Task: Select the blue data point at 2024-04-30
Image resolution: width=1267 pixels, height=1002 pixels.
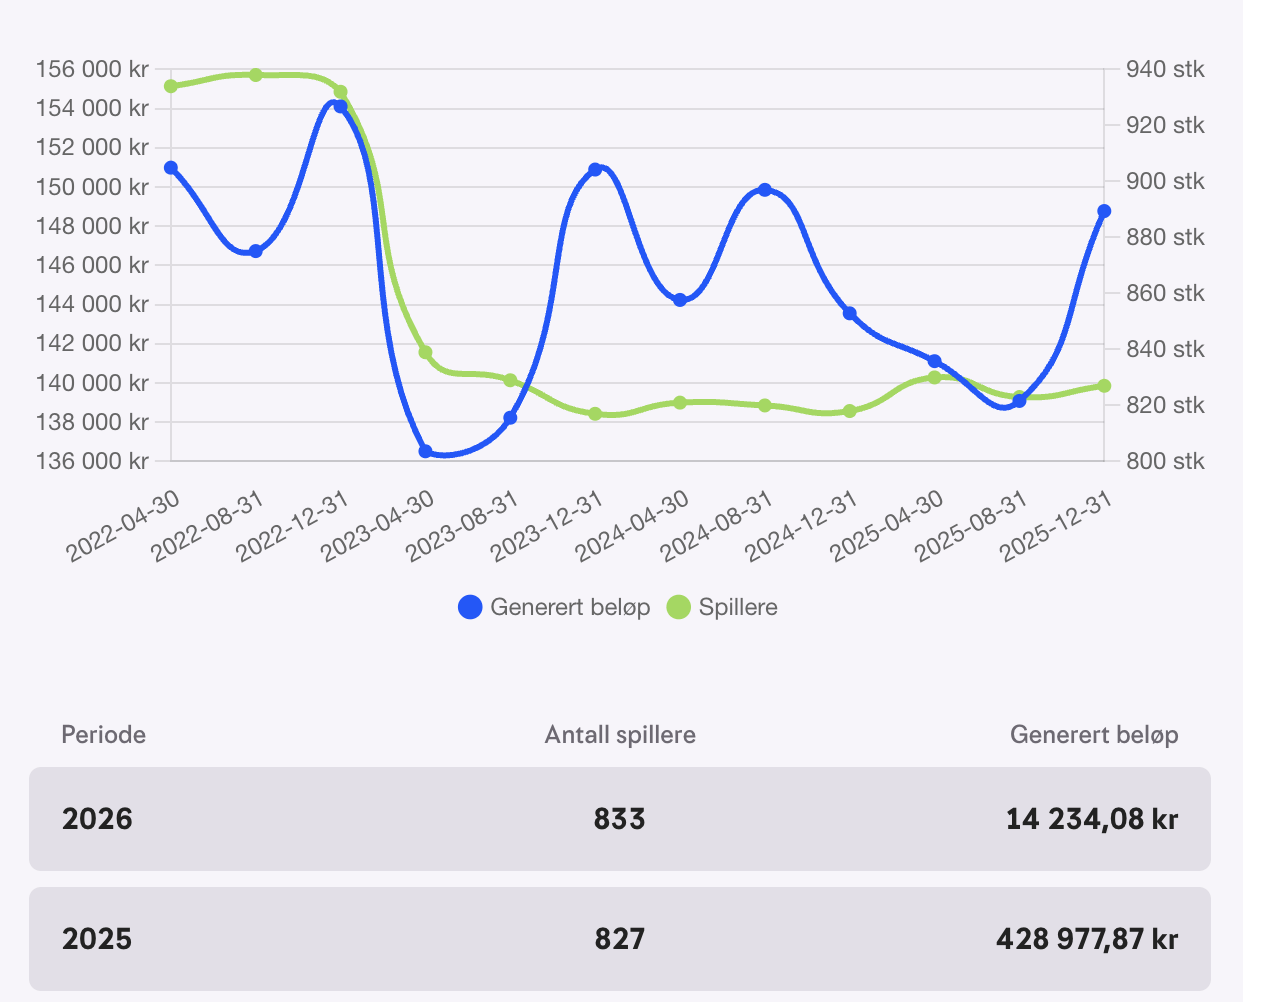Action: coord(680,300)
